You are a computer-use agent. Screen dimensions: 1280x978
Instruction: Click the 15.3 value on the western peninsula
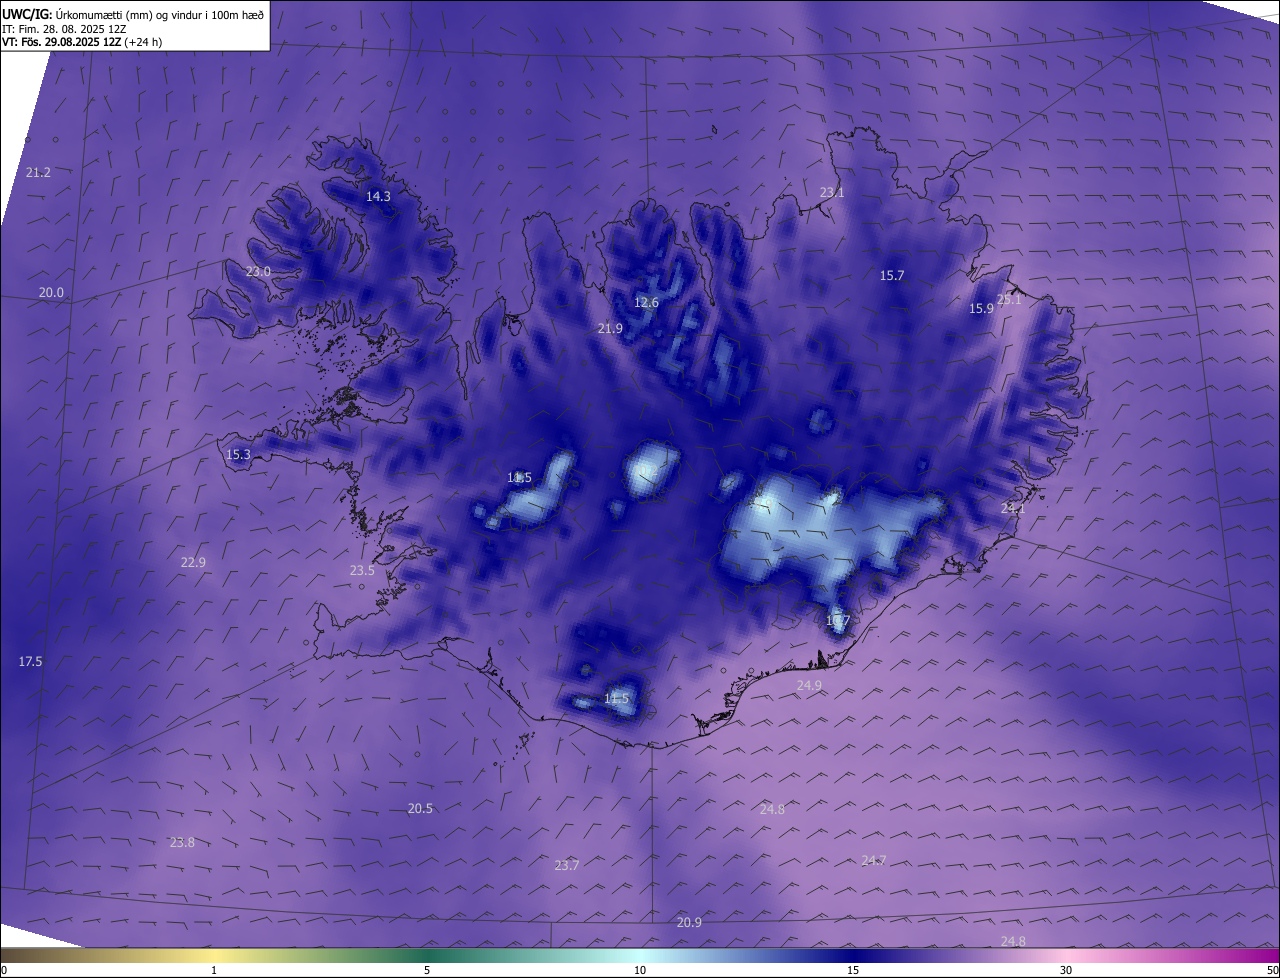[238, 455]
